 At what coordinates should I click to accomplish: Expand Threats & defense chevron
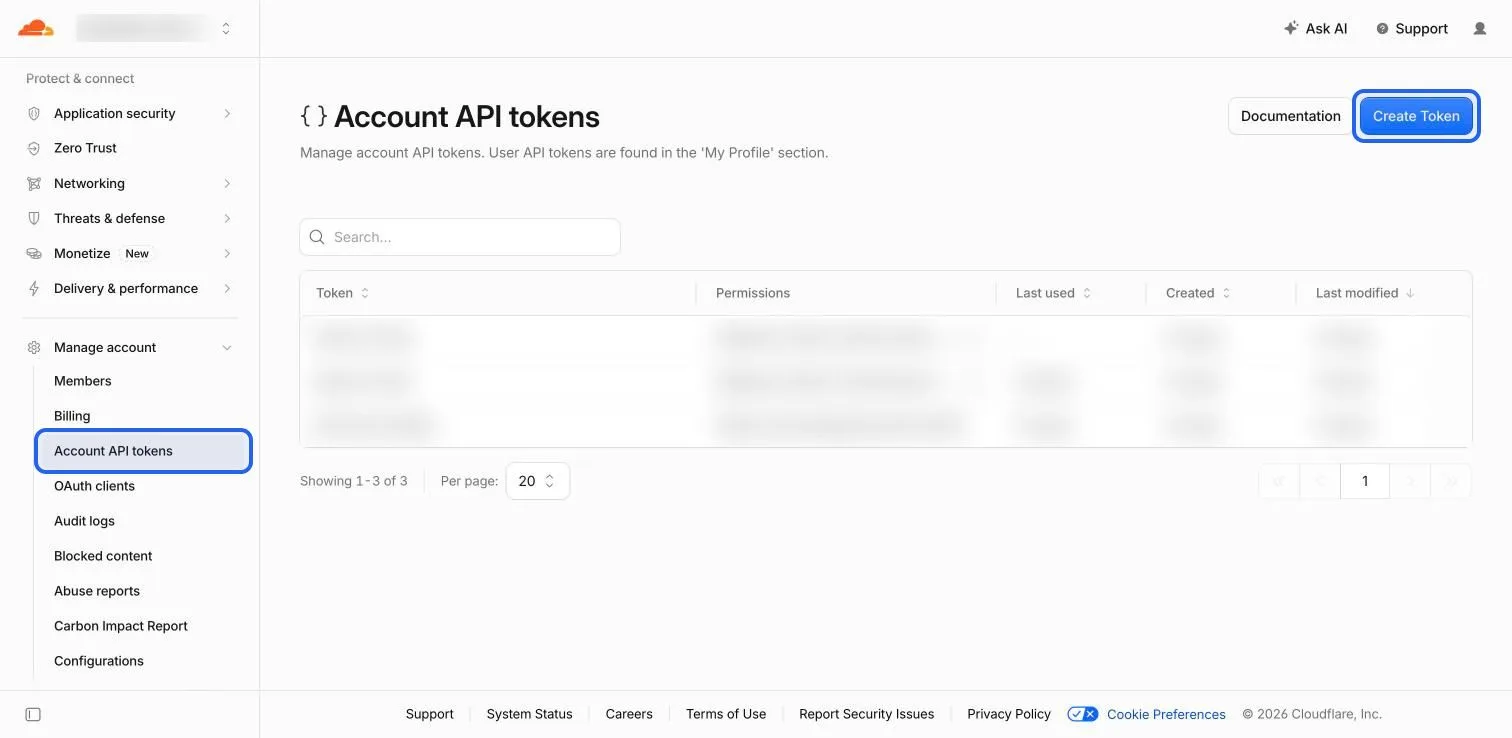227,219
